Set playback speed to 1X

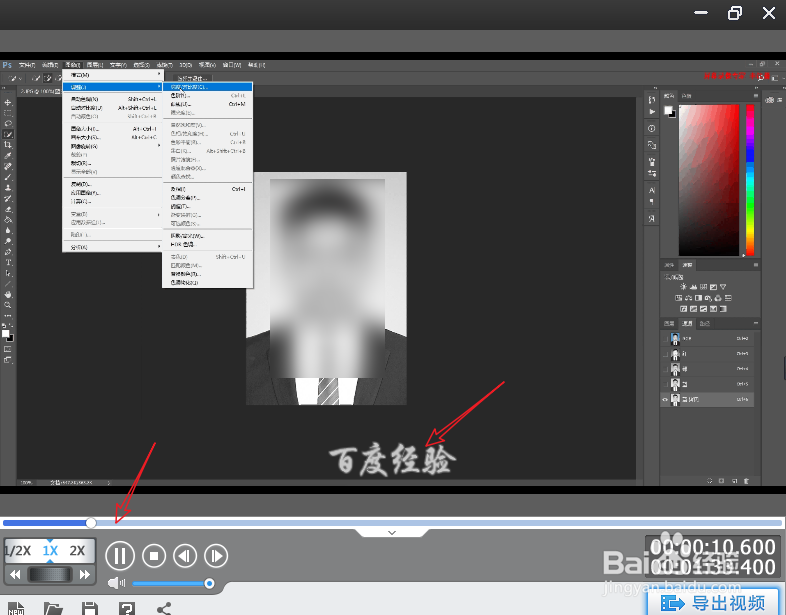[x=50, y=551]
